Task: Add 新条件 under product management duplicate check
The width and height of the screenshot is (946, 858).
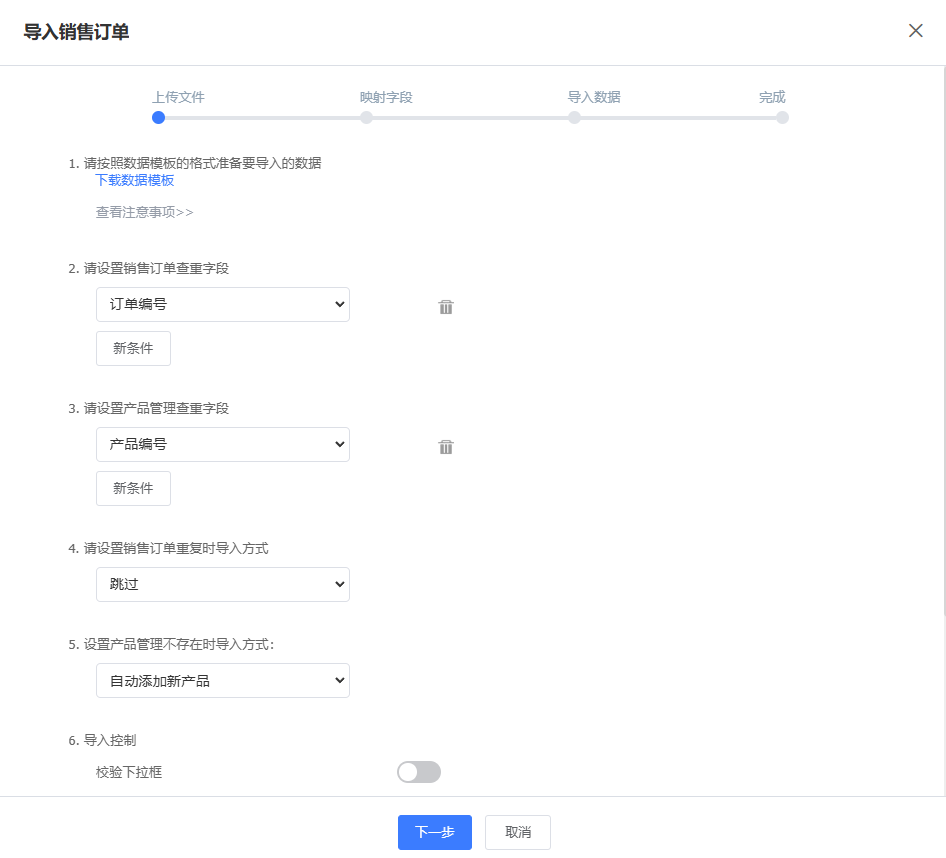Action: coord(133,489)
